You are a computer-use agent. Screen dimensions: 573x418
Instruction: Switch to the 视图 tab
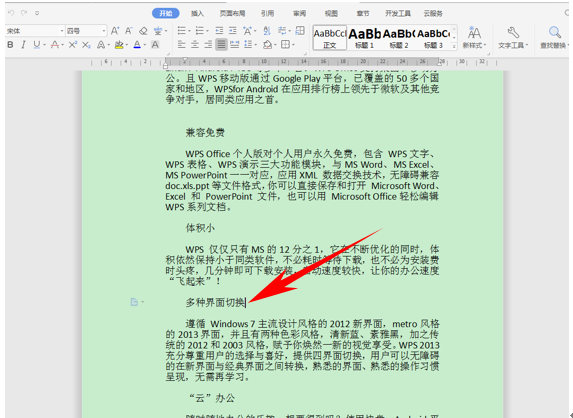click(x=331, y=14)
